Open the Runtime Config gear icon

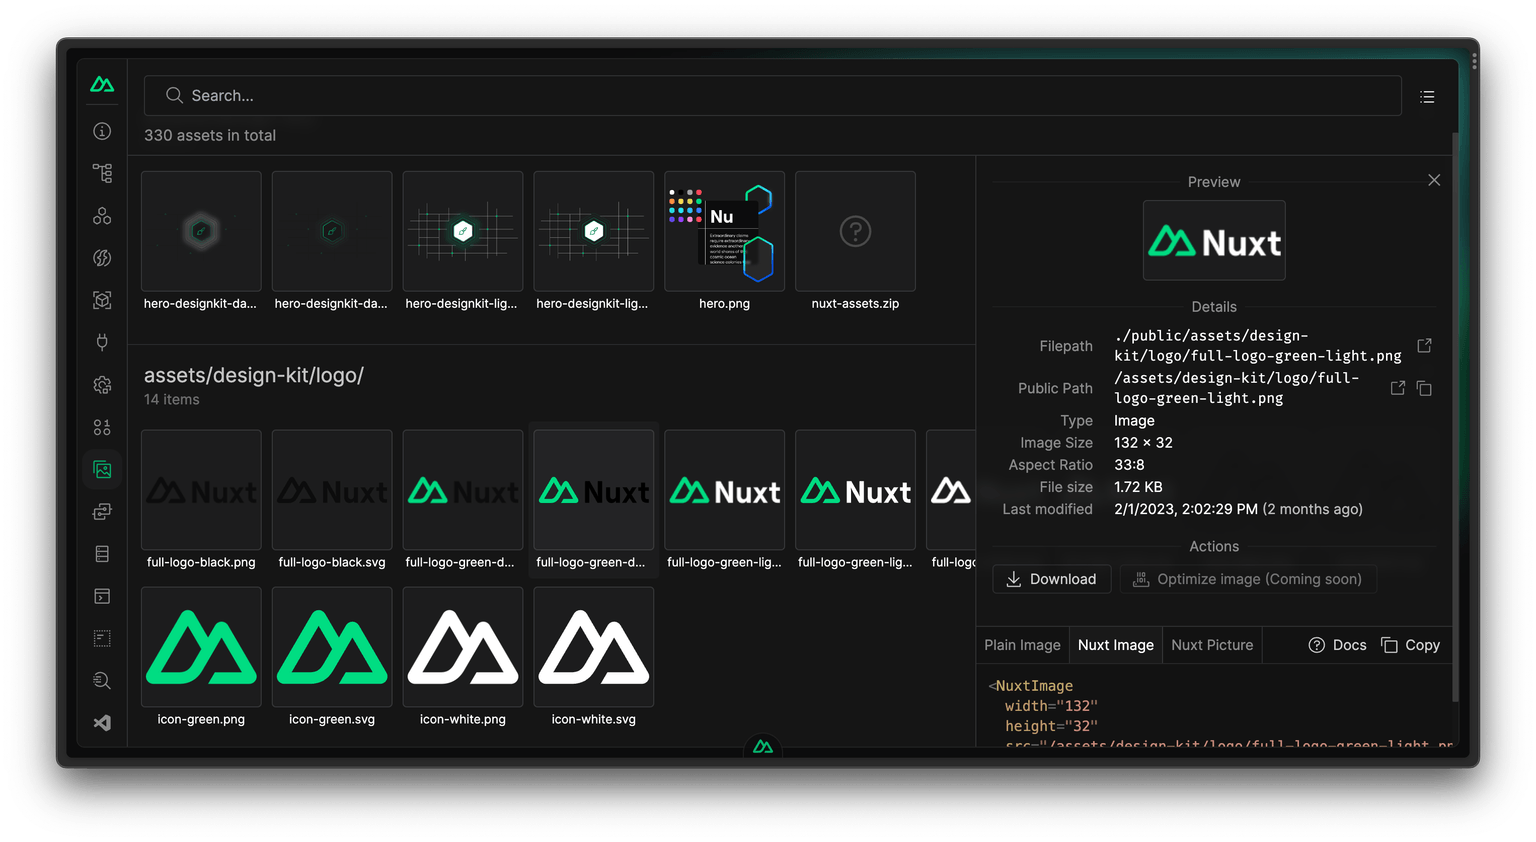[x=101, y=384]
